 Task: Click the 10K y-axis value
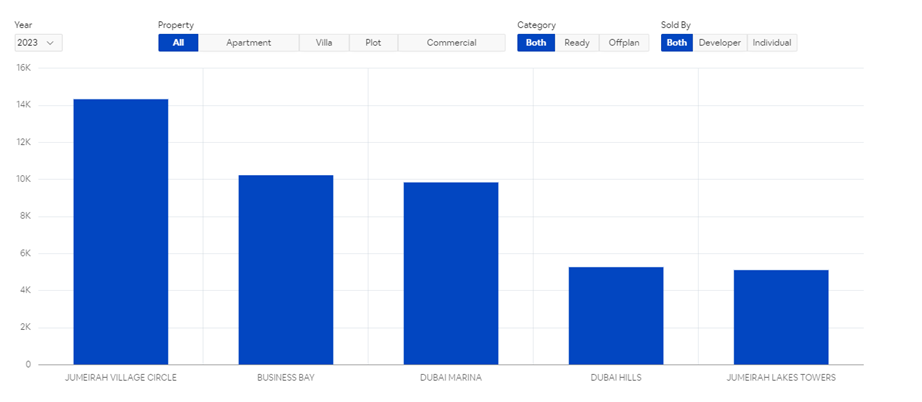coord(24,179)
